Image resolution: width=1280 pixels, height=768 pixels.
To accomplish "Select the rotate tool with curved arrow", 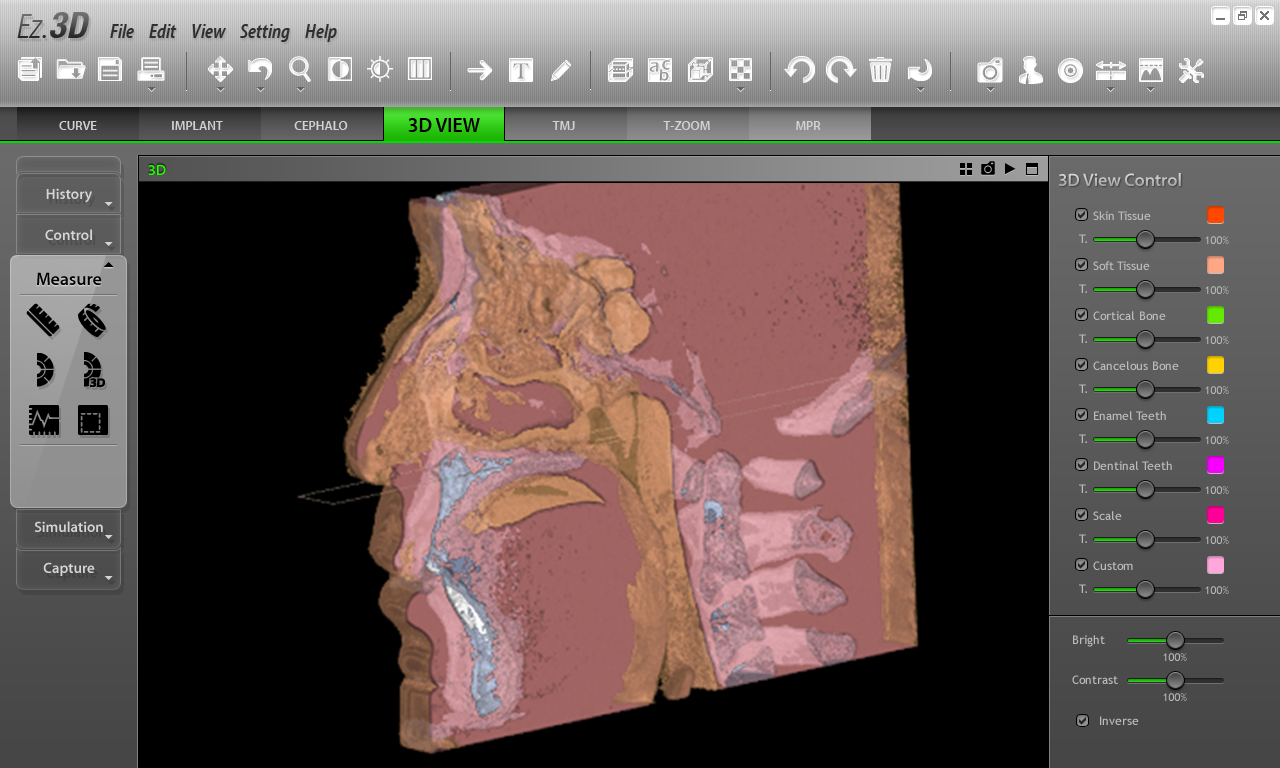I will click(260, 69).
